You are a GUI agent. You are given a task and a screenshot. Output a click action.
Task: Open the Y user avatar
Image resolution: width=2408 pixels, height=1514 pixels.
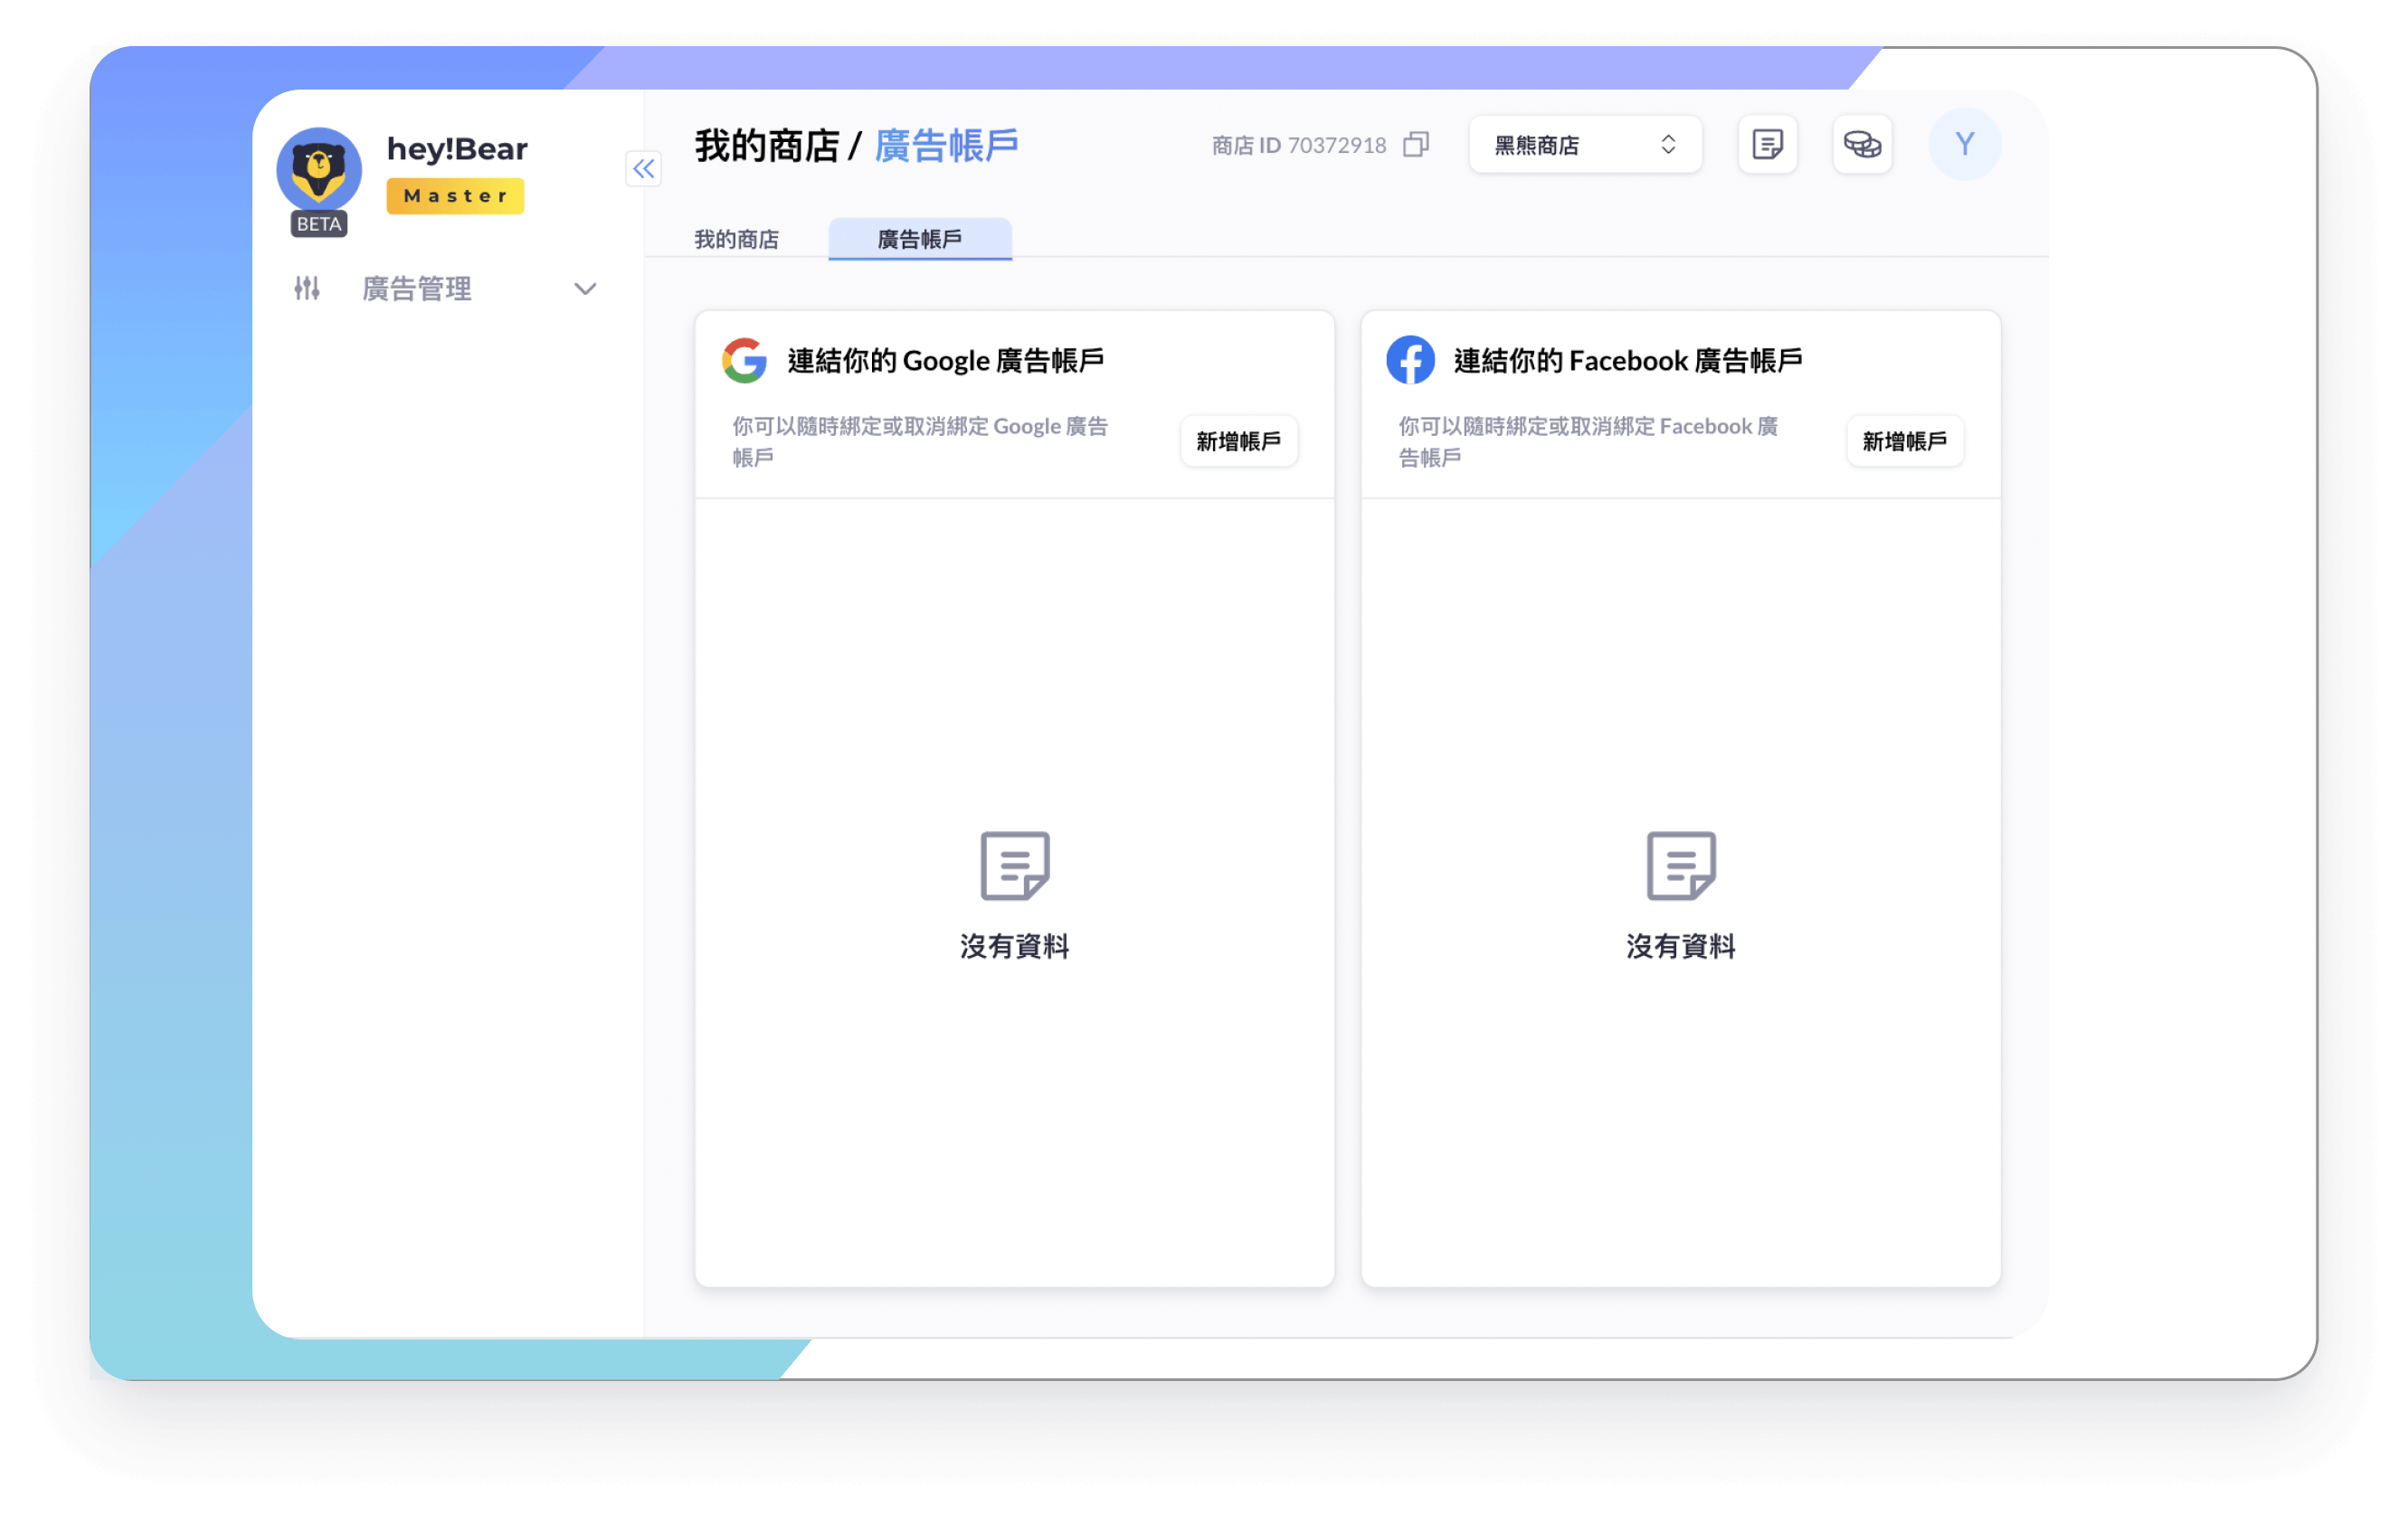click(1963, 145)
